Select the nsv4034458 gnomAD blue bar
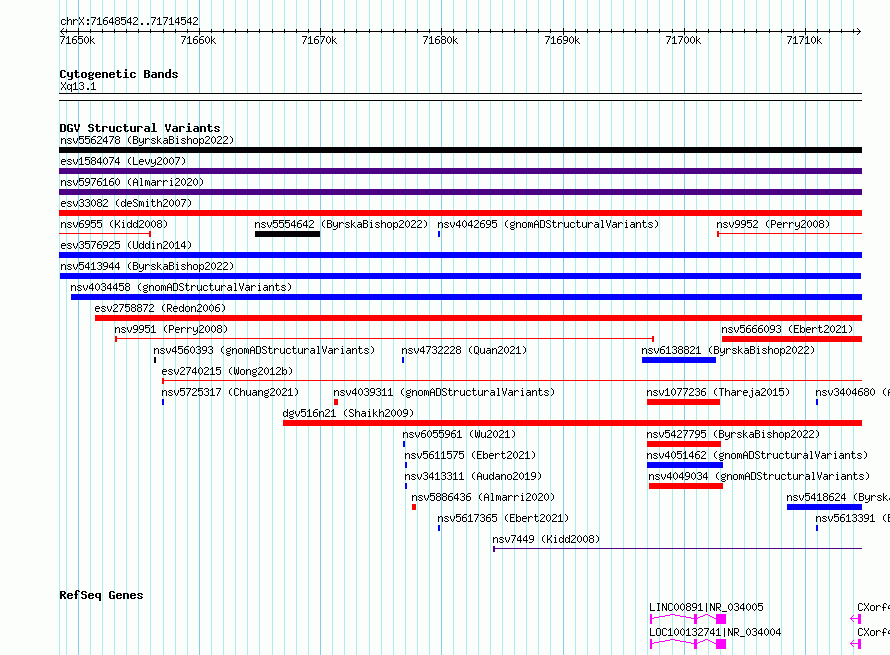Viewport: 890px width, 655px height. coord(466,297)
